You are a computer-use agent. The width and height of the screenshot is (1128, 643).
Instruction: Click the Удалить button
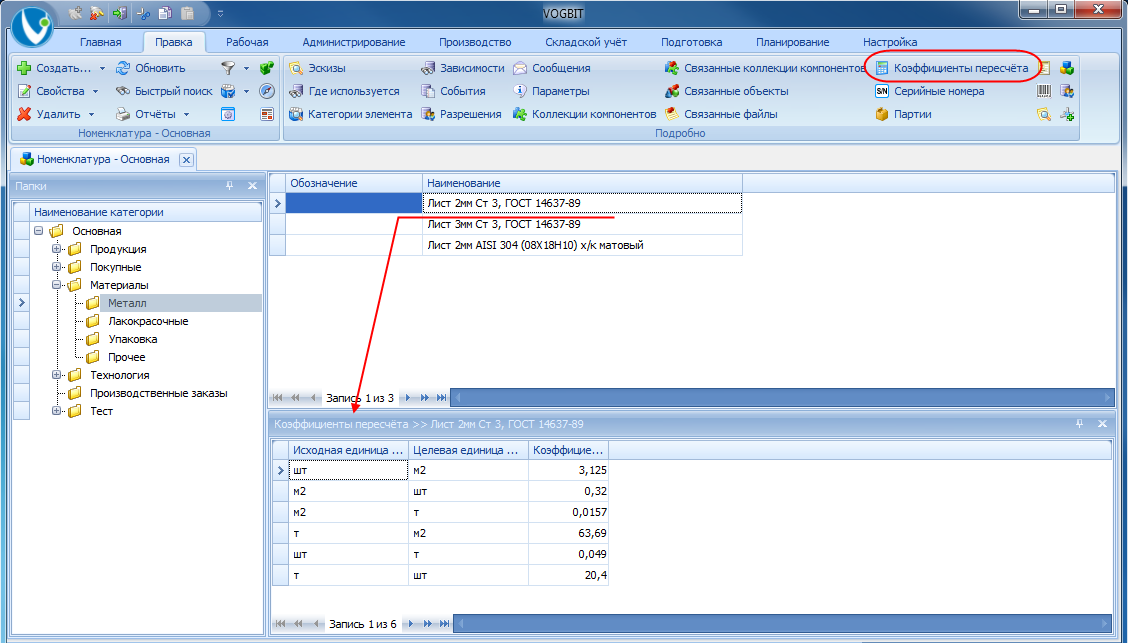tap(49, 114)
